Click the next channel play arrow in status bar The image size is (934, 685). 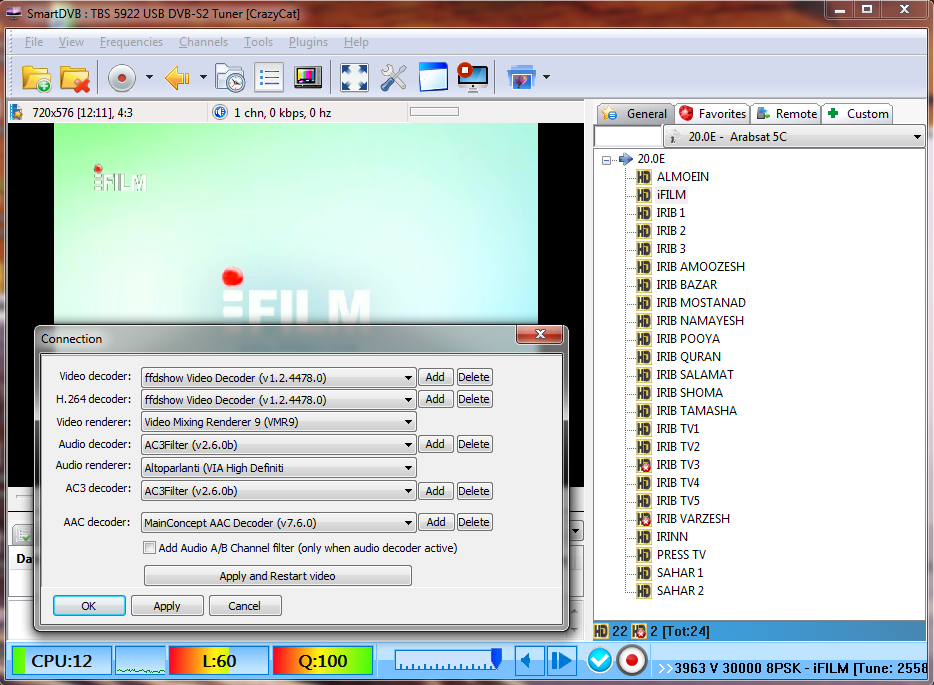click(562, 661)
